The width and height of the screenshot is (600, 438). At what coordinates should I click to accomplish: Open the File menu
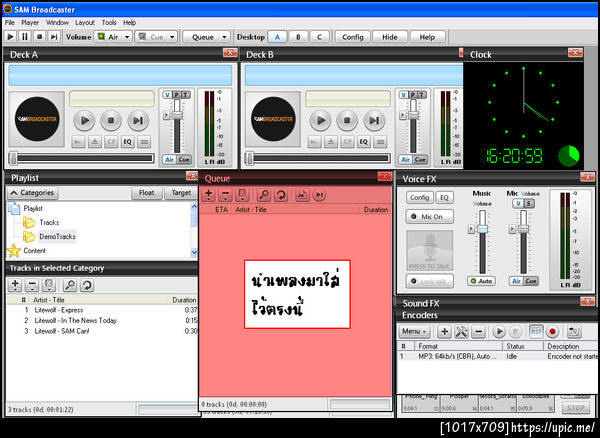(10, 23)
